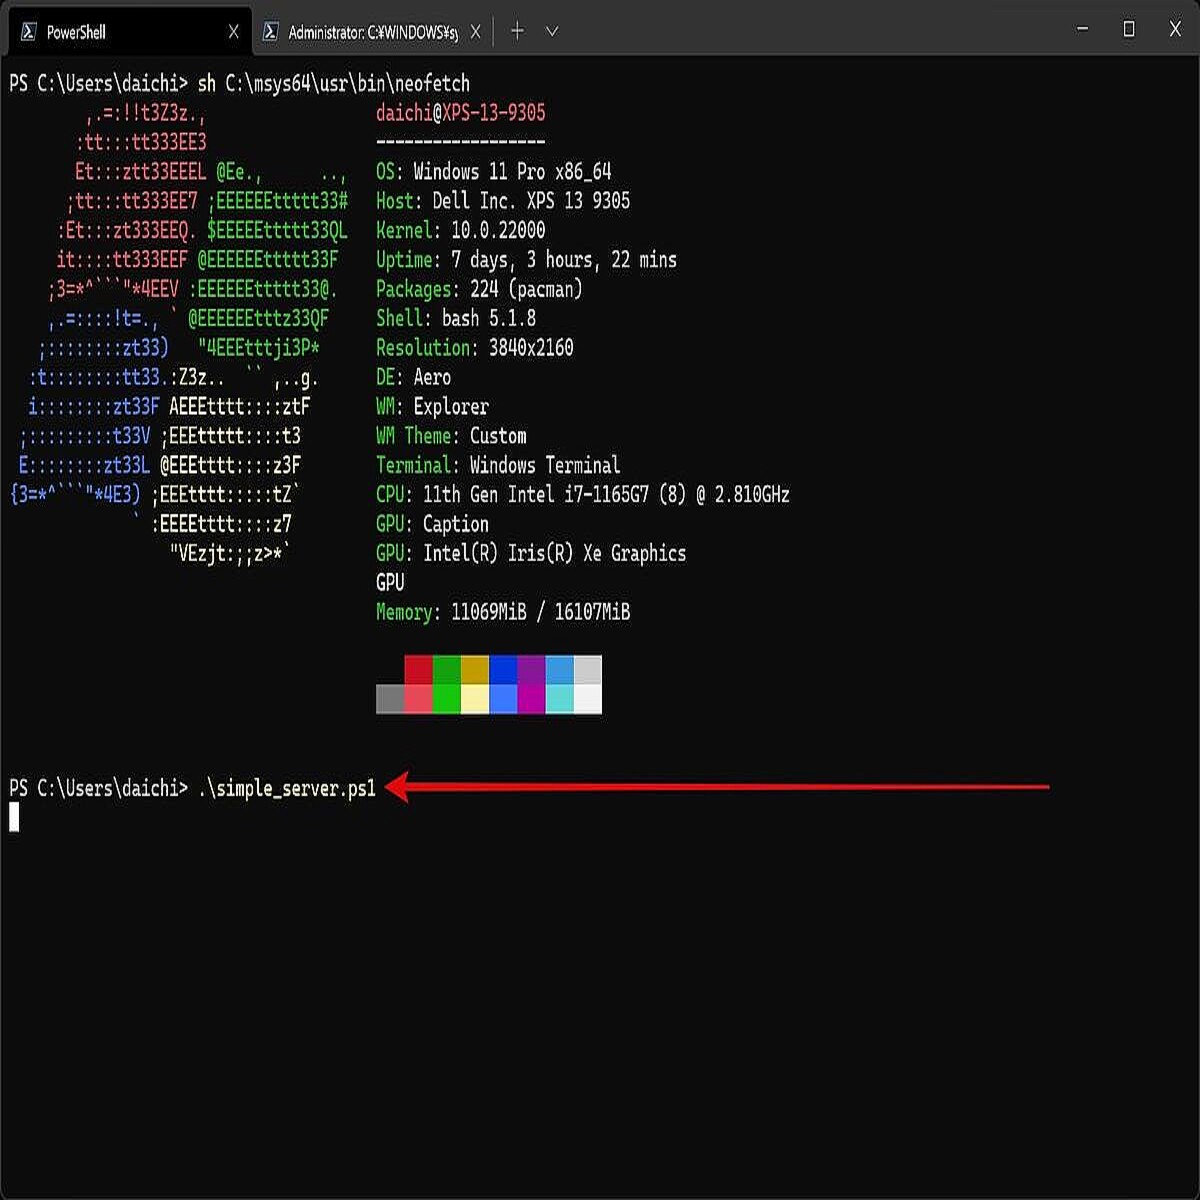Click the X icon on the Administrator tab
The width and height of the screenshot is (1200, 1200).
tap(476, 31)
